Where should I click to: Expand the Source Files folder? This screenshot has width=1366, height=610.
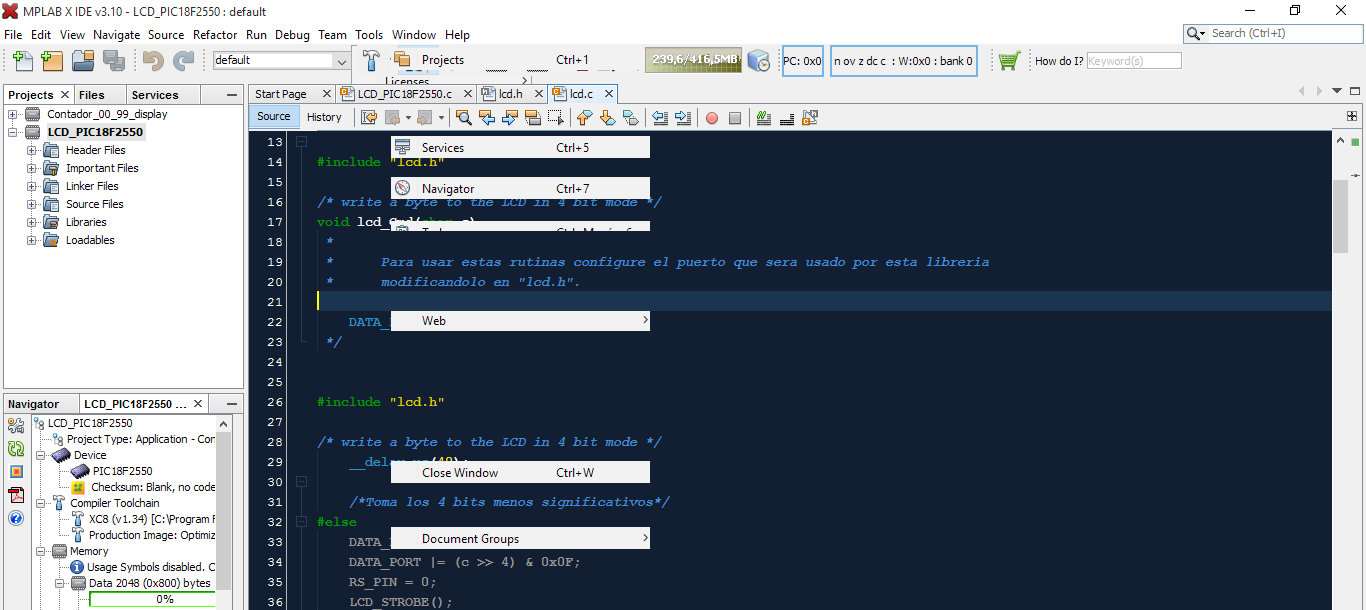(x=31, y=204)
